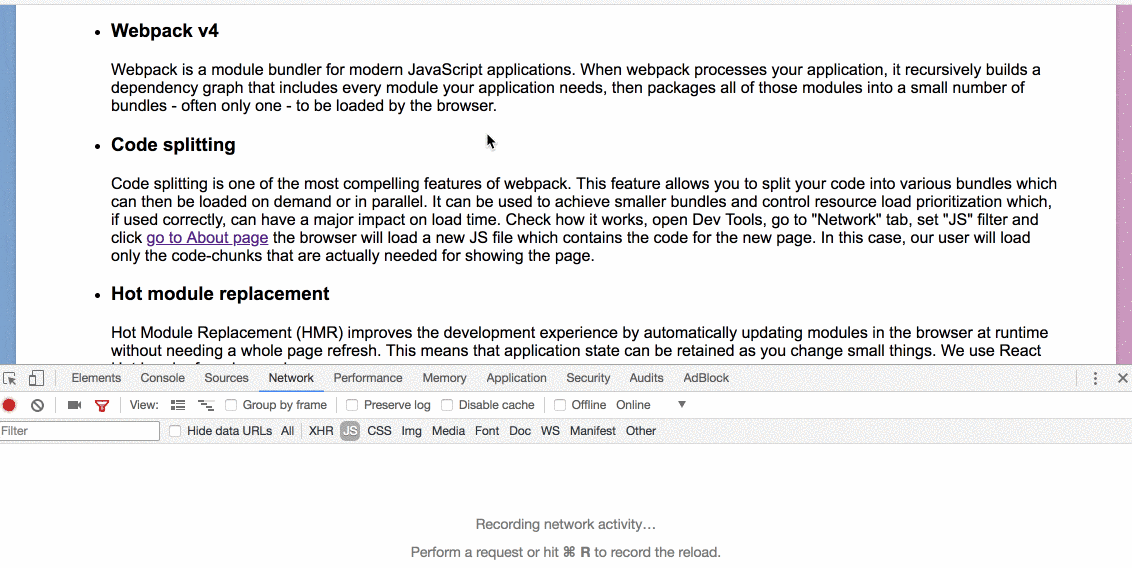This screenshot has height=568, width=1132.
Task: Open the Performance tab
Action: [x=367, y=378]
